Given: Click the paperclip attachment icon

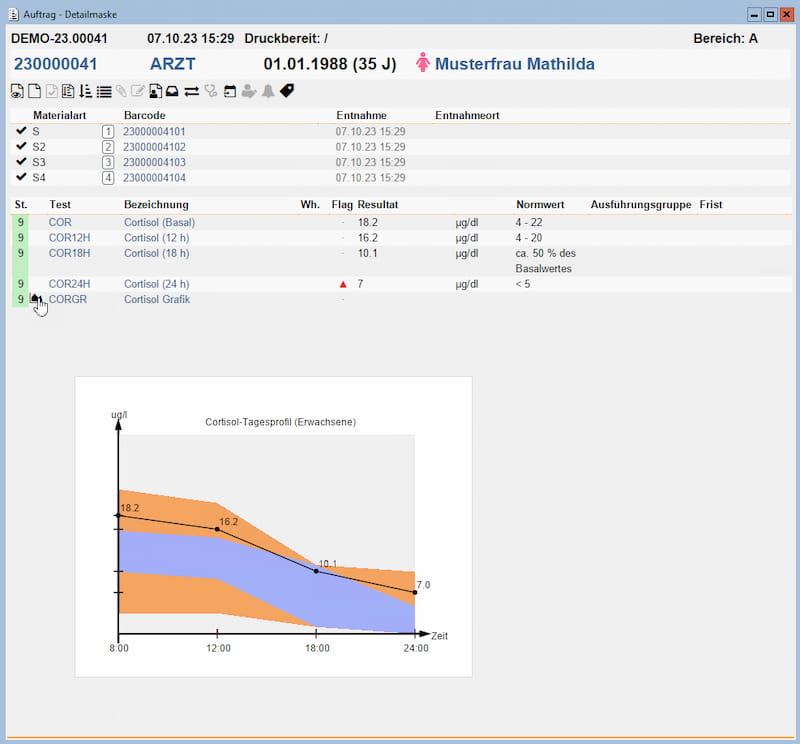Looking at the screenshot, I should coord(121,91).
